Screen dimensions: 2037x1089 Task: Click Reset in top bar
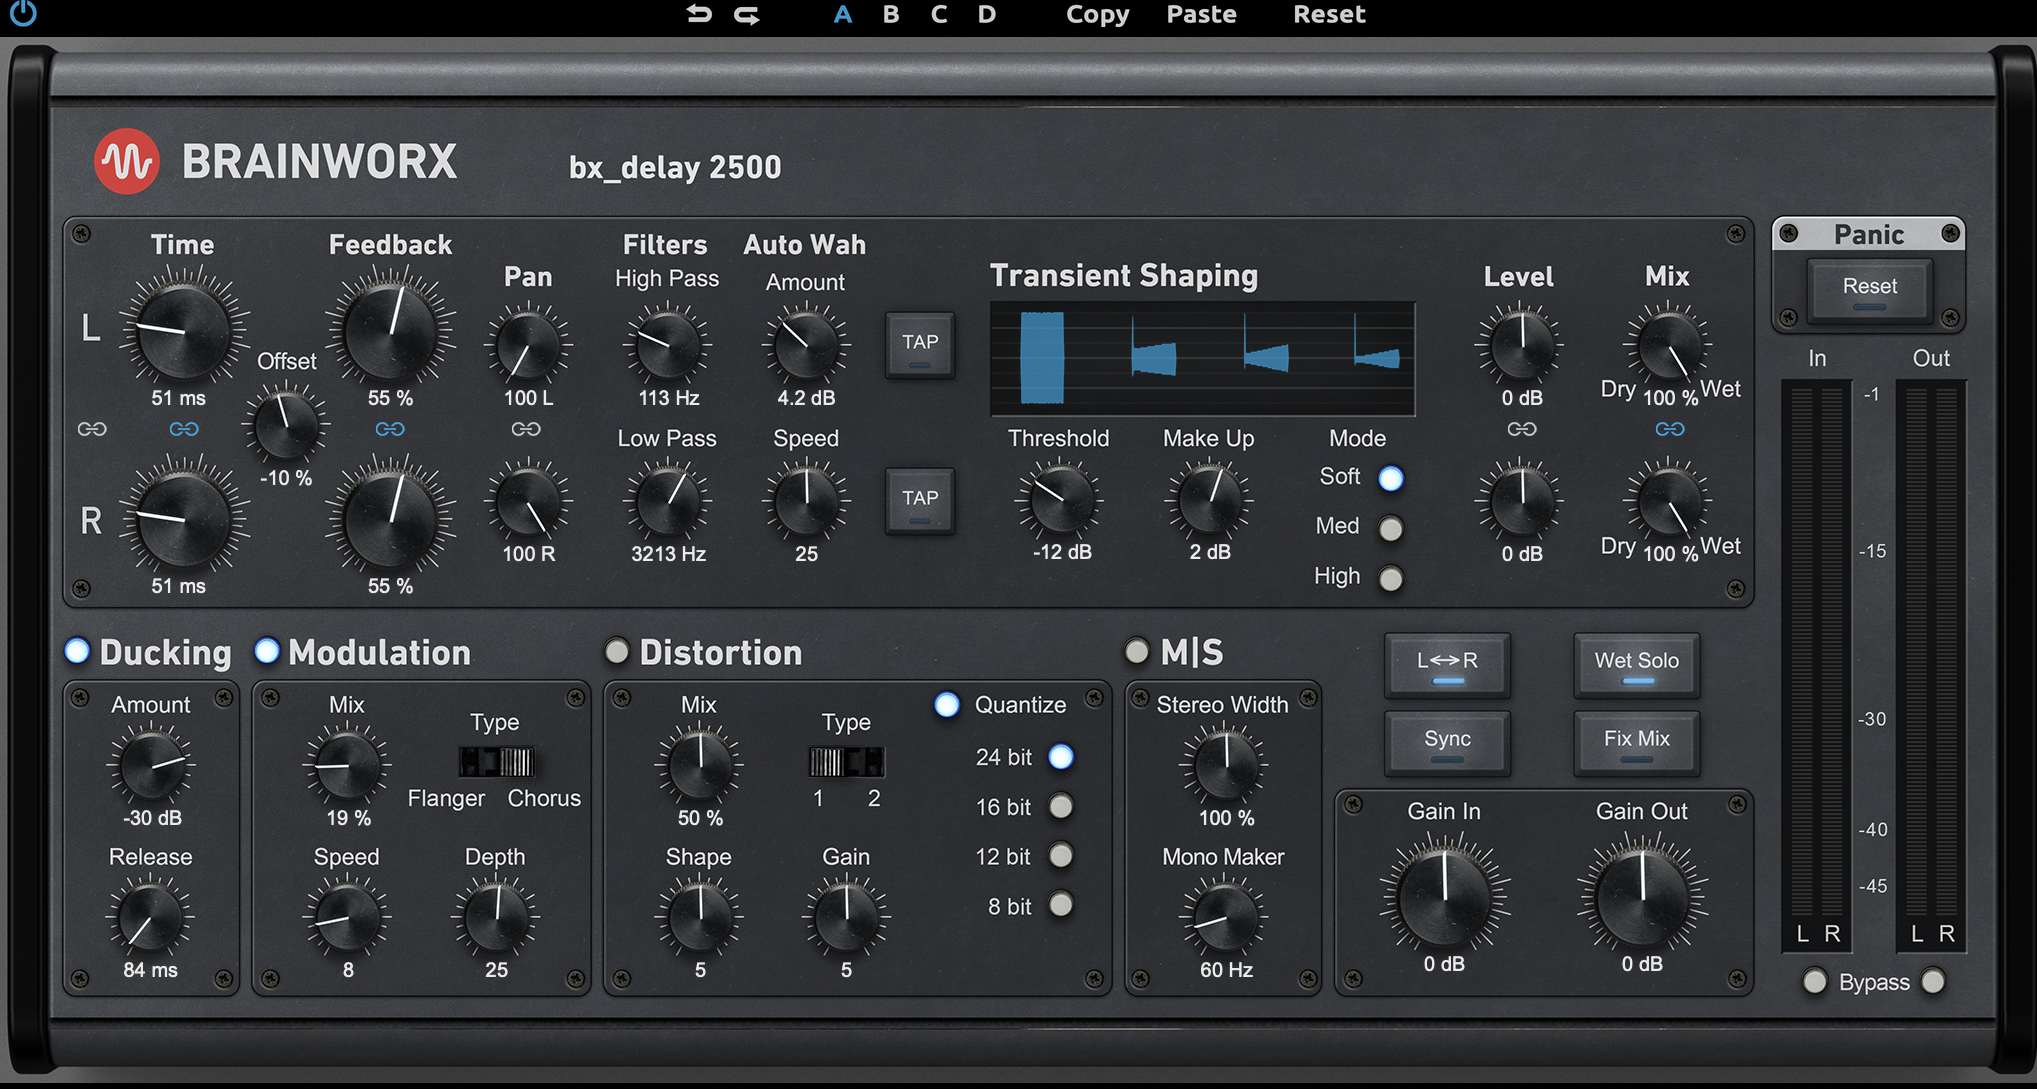pyautogui.click(x=1329, y=14)
